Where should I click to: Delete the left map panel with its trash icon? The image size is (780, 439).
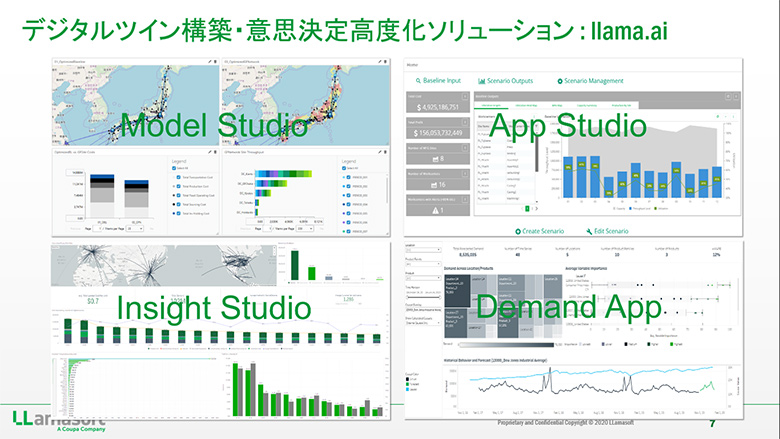click(215, 62)
